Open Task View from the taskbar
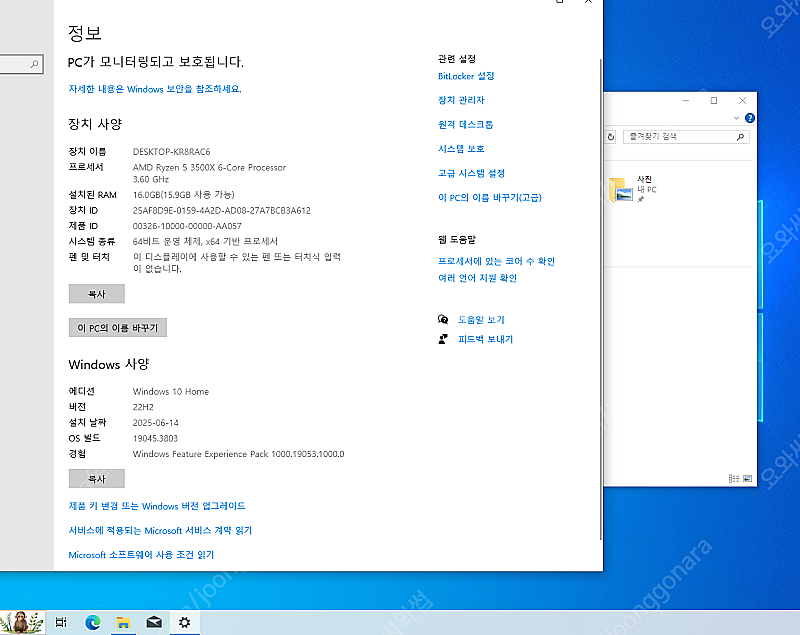Screen dimensions: 800x635 click(x=61, y=622)
